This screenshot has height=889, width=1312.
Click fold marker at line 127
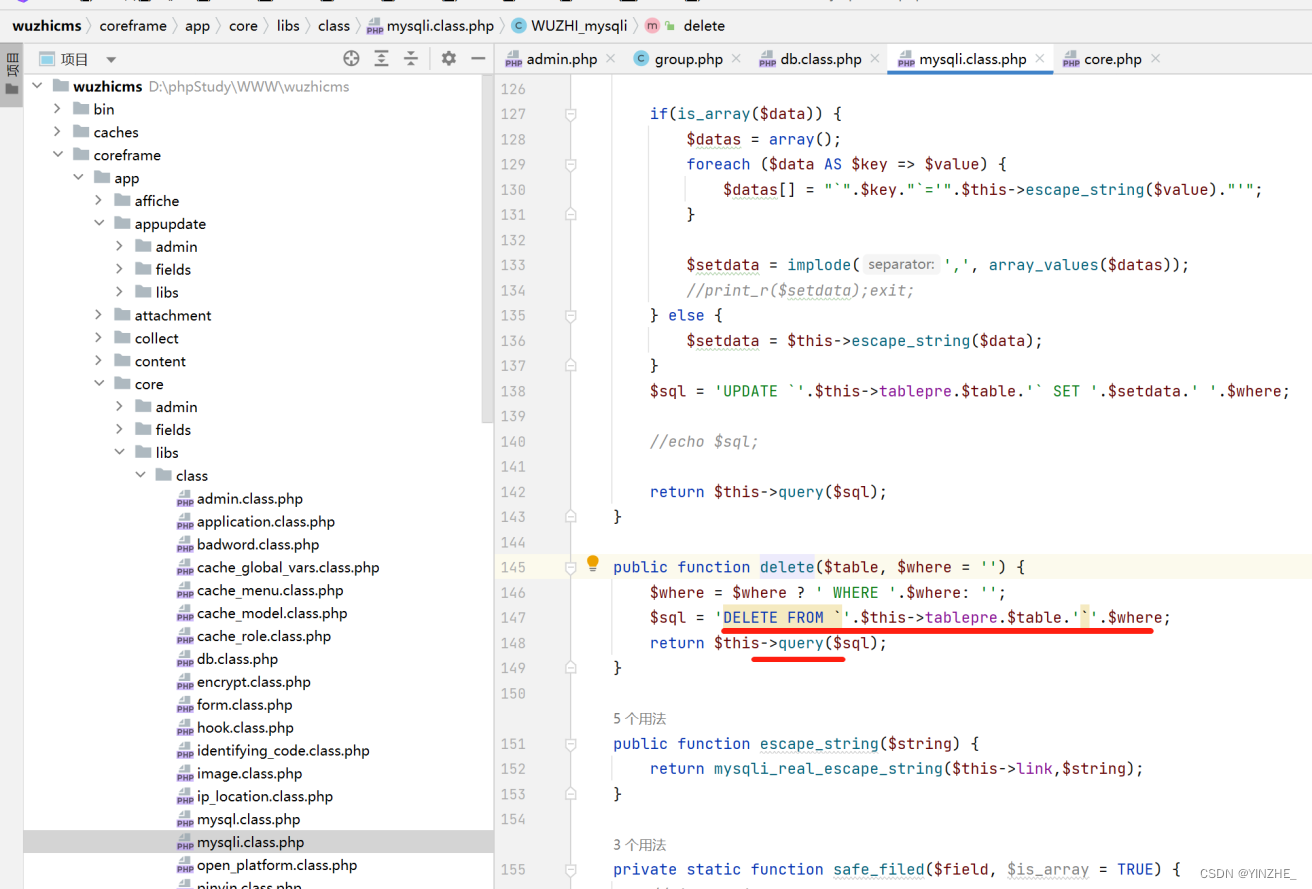pos(570,114)
